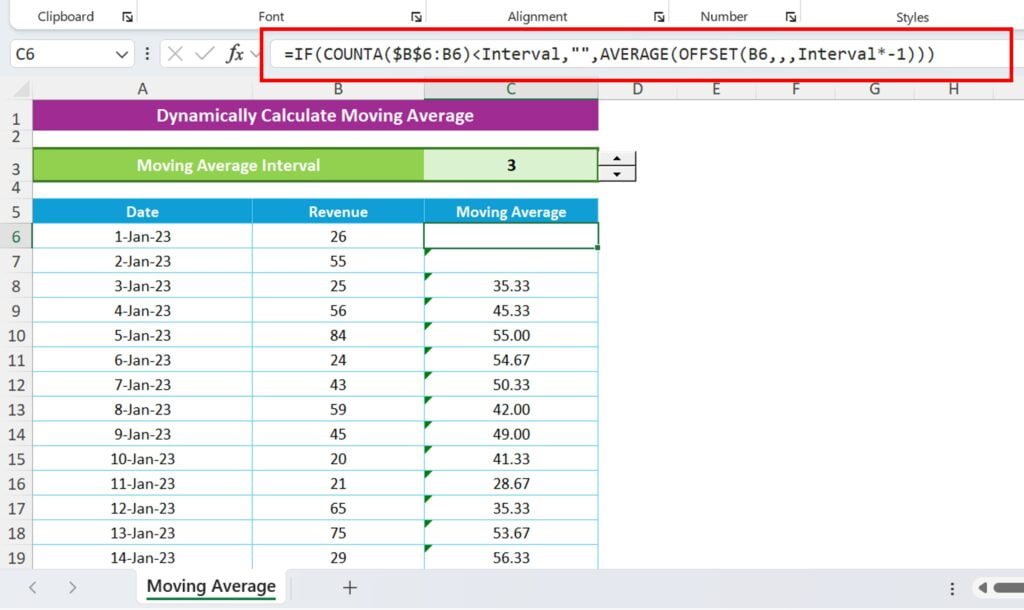Viewport: 1024px width, 610px height.
Task: Go to previous sheet arrow
Action: pos(33,588)
